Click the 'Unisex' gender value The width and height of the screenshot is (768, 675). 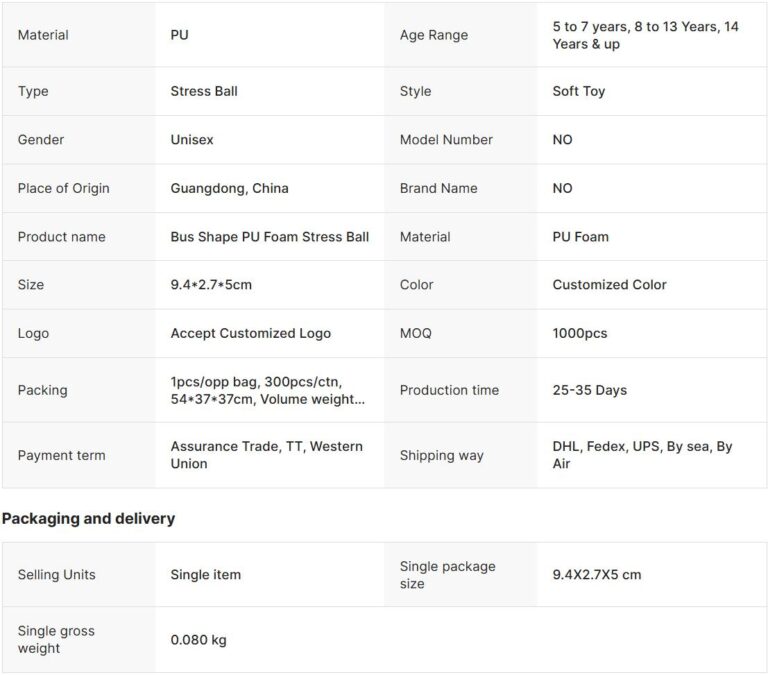coord(192,140)
